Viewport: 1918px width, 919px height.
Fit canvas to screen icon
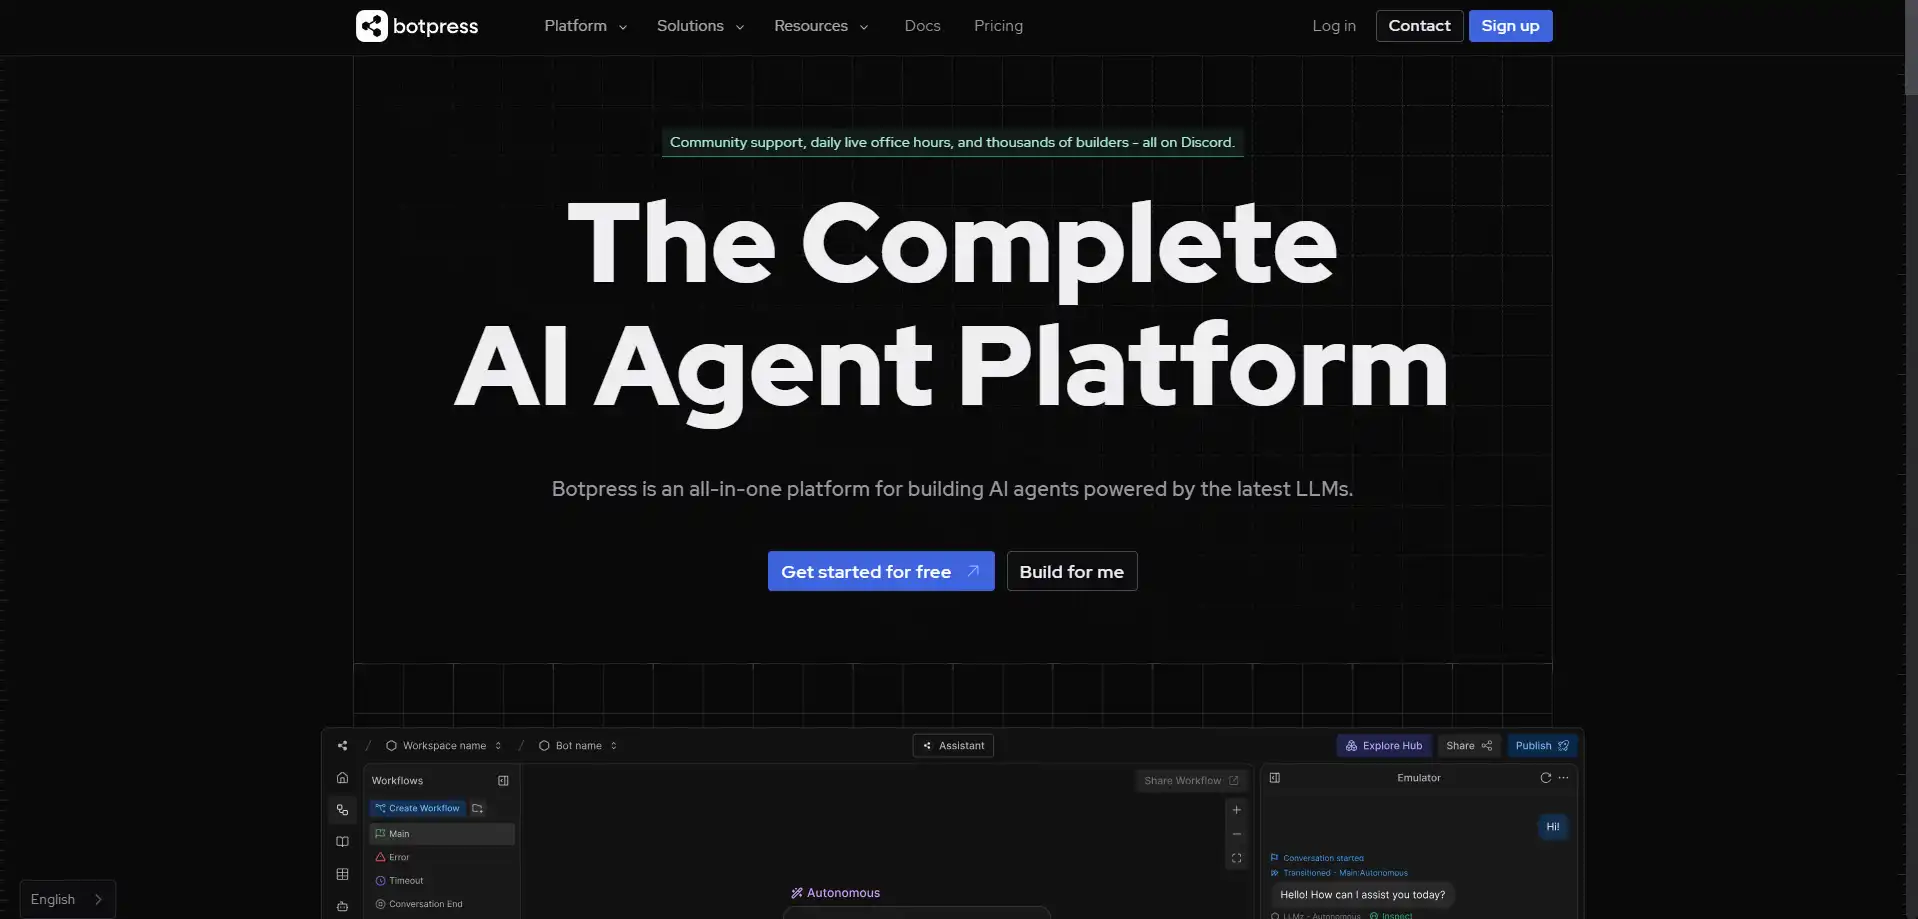point(1236,858)
